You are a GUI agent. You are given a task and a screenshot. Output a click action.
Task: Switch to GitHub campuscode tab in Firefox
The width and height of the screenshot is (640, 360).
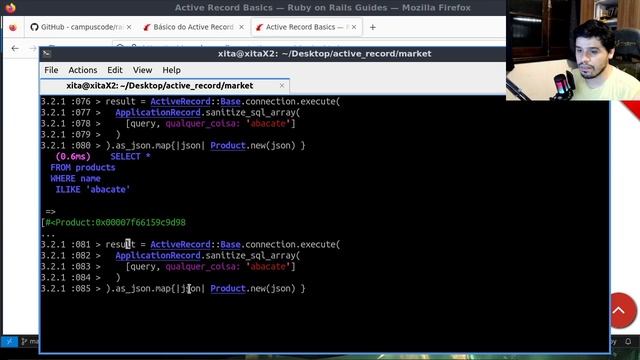coord(82,27)
